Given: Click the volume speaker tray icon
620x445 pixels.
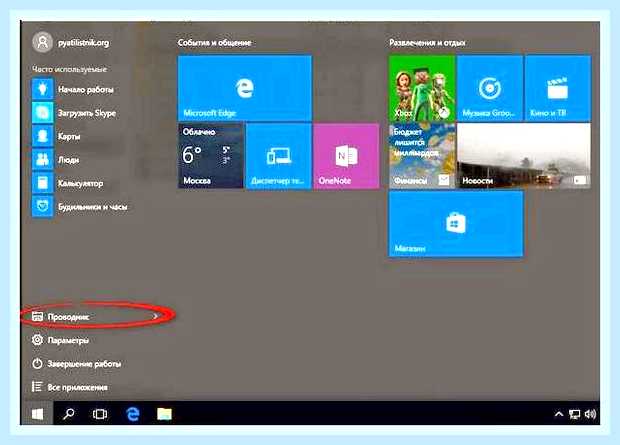Looking at the screenshot, I should click(590, 414).
